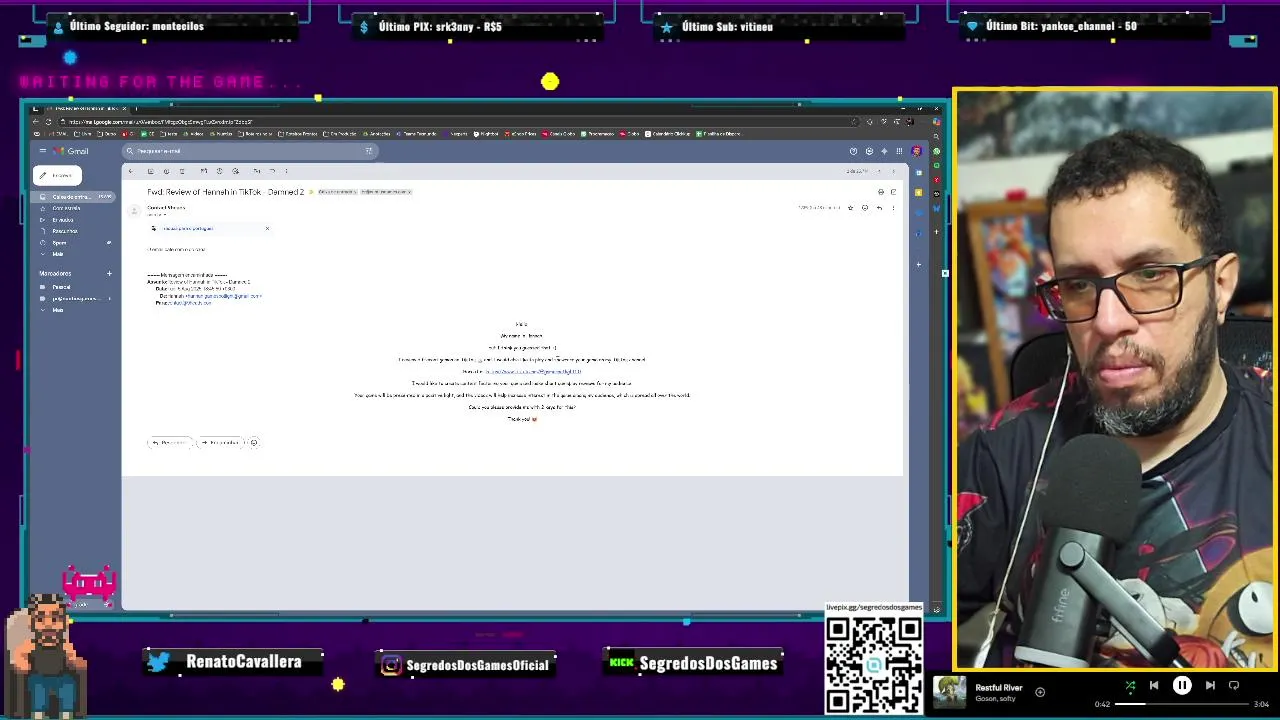
Task: Open message more options three dots
Action: click(894, 208)
